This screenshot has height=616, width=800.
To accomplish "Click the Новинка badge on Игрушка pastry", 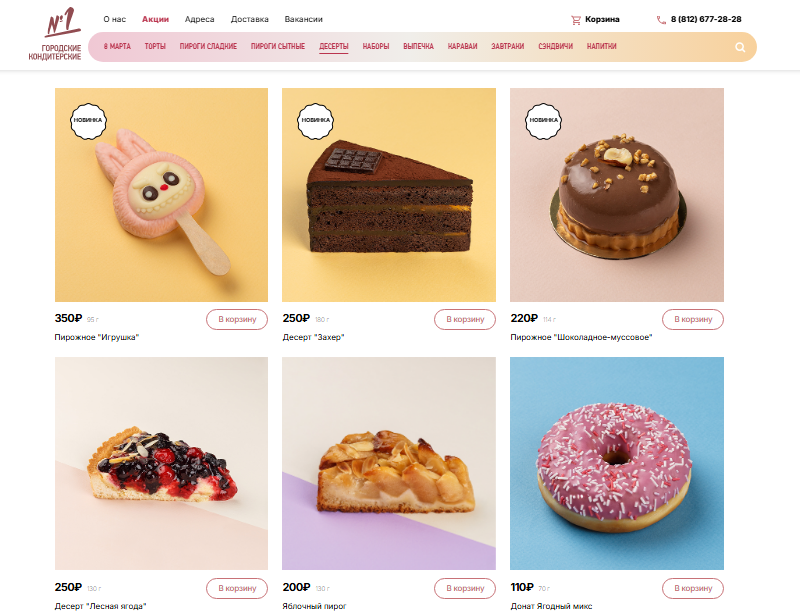I will pyautogui.click(x=88, y=121).
